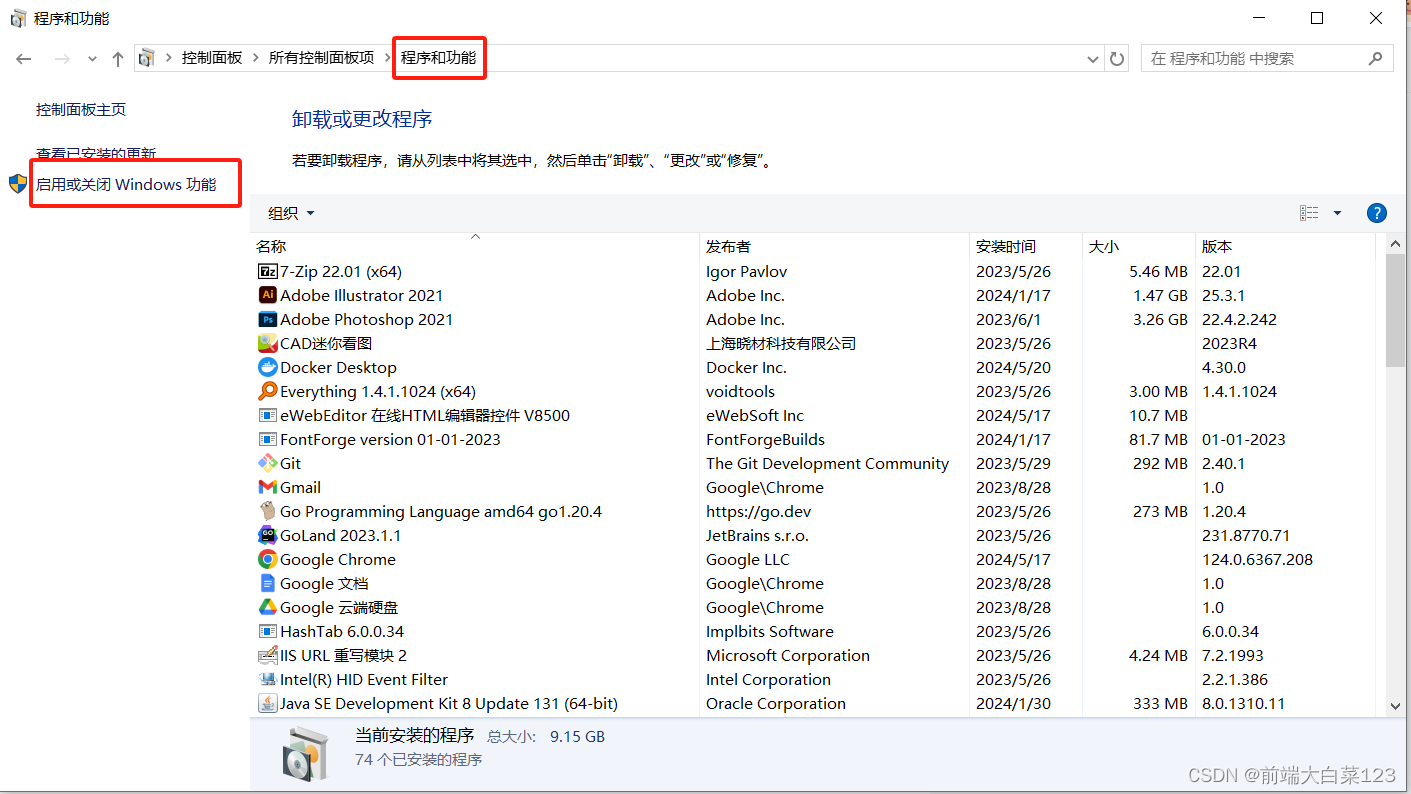This screenshot has width=1411, height=794.
Task: Go back with the back arrow
Action: (24, 59)
